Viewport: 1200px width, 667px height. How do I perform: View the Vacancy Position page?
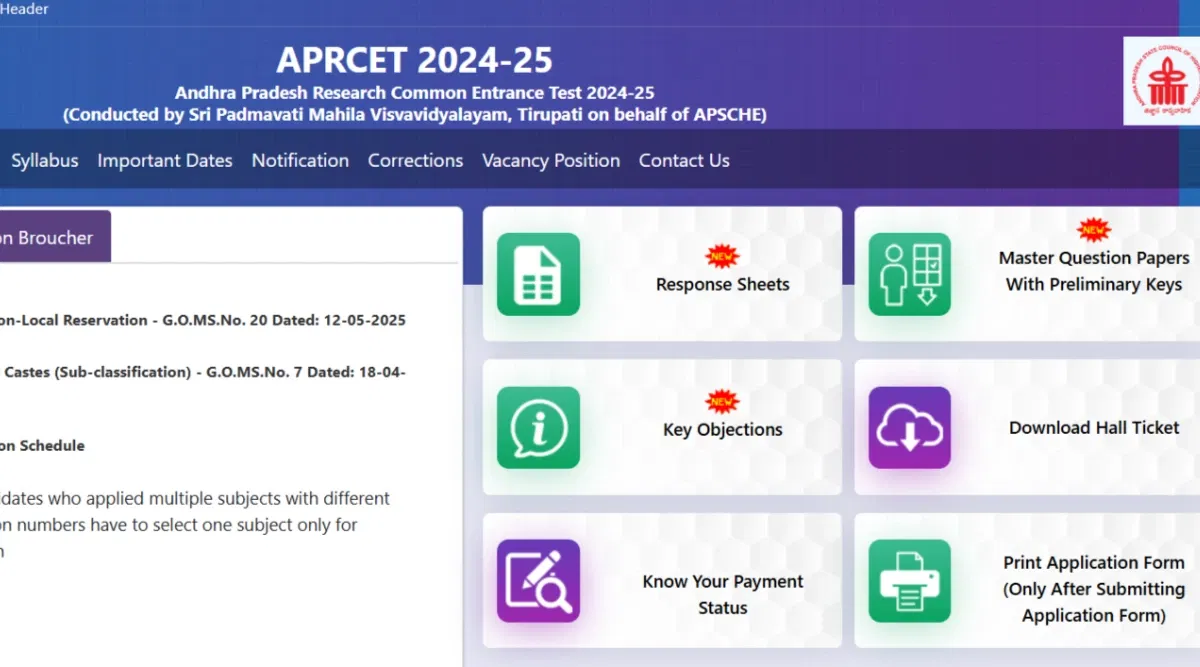coord(551,160)
